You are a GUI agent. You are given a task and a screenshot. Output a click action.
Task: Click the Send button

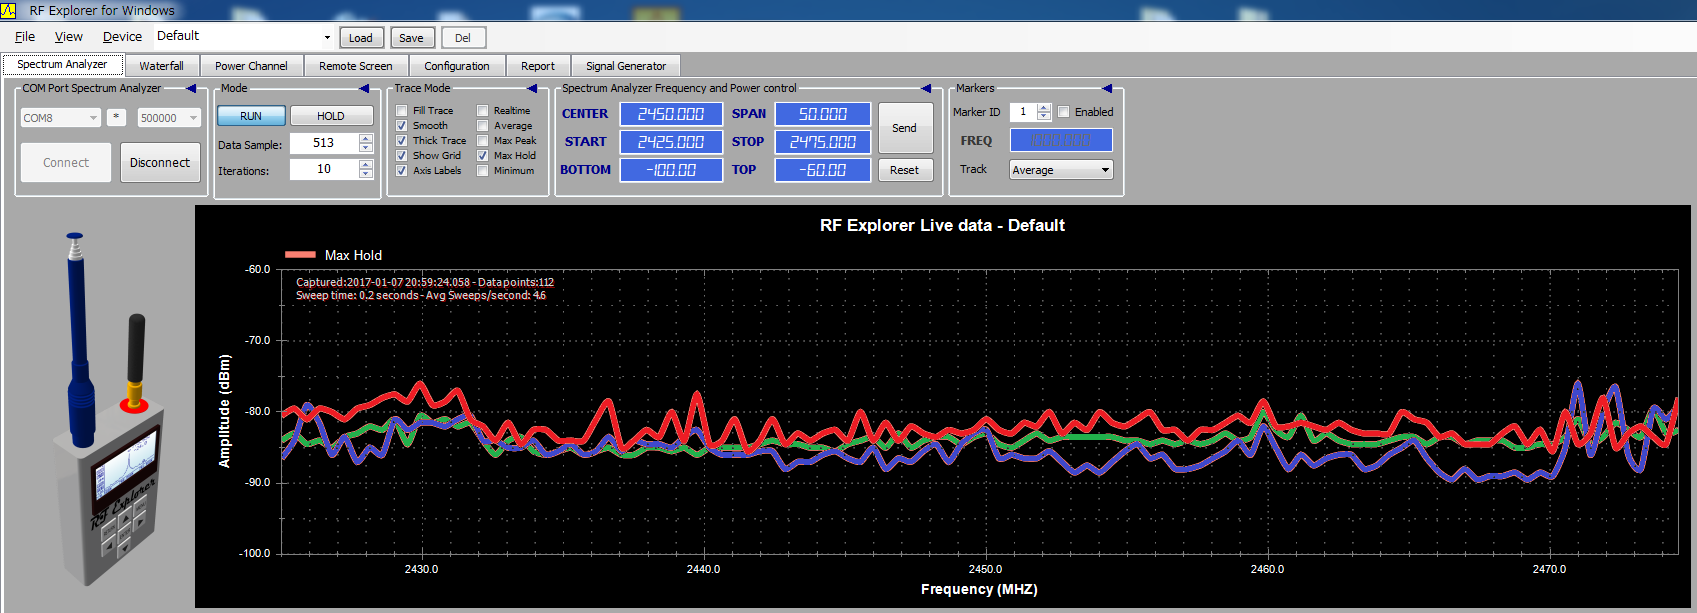click(x=904, y=128)
